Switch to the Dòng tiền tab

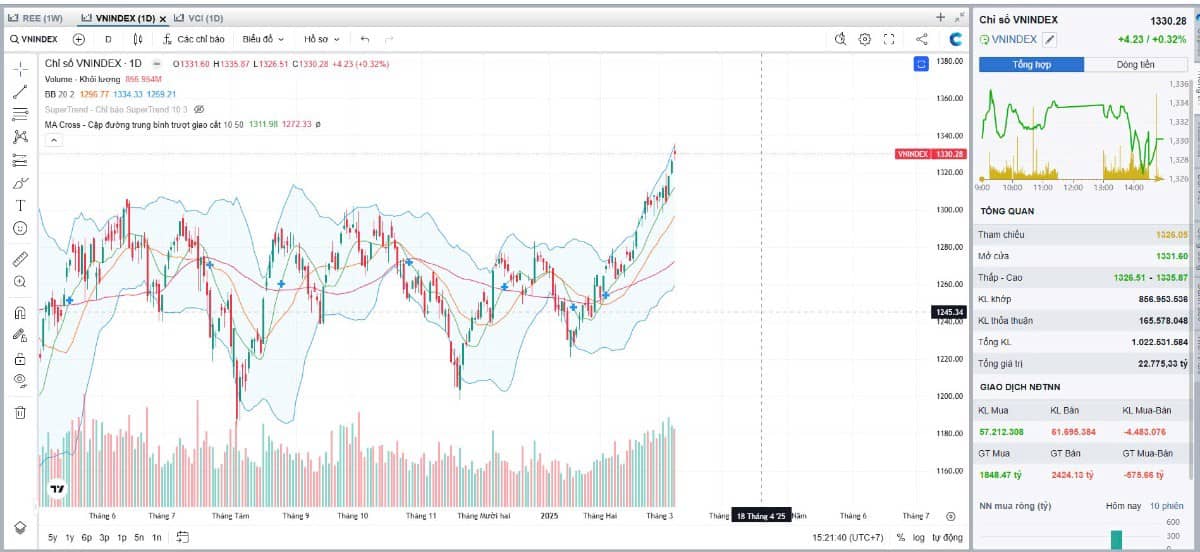[x=1134, y=65]
